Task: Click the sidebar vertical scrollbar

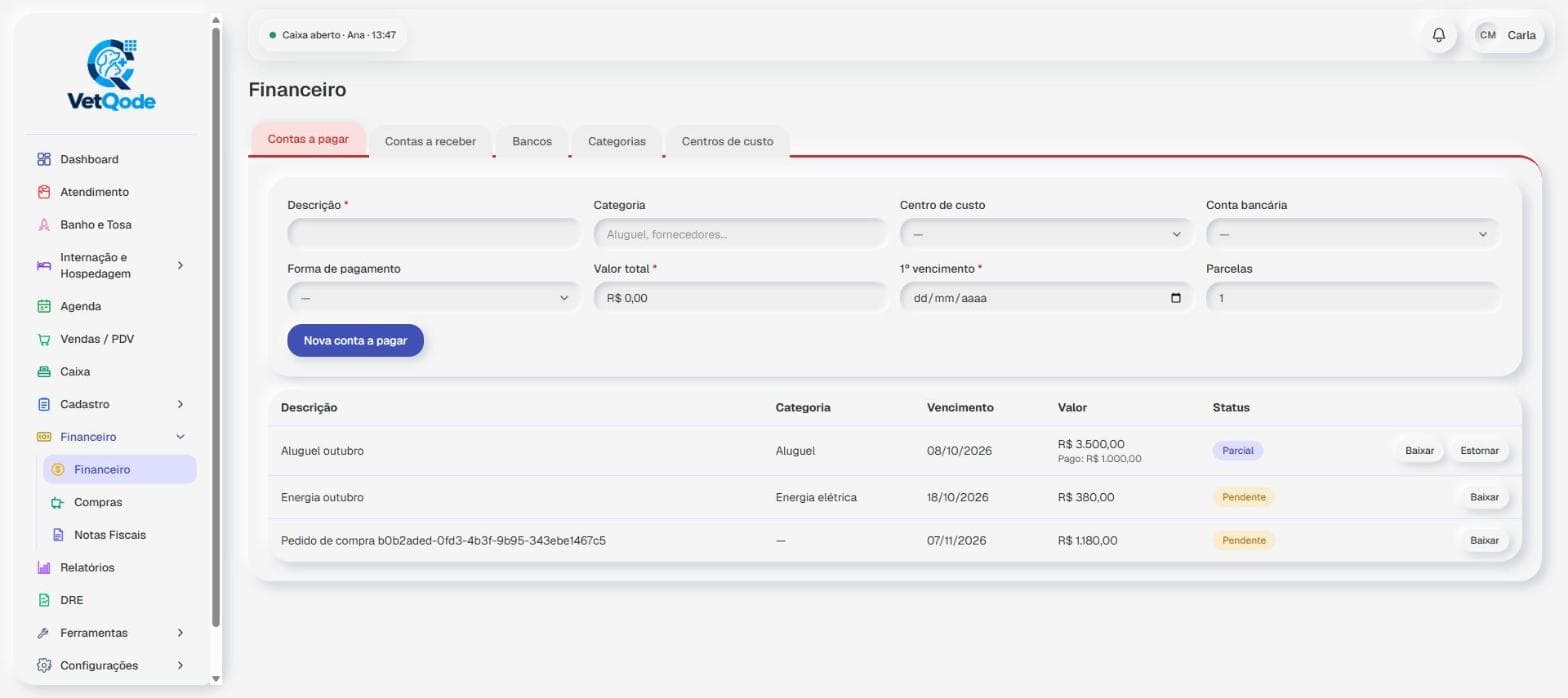Action: (x=216, y=326)
